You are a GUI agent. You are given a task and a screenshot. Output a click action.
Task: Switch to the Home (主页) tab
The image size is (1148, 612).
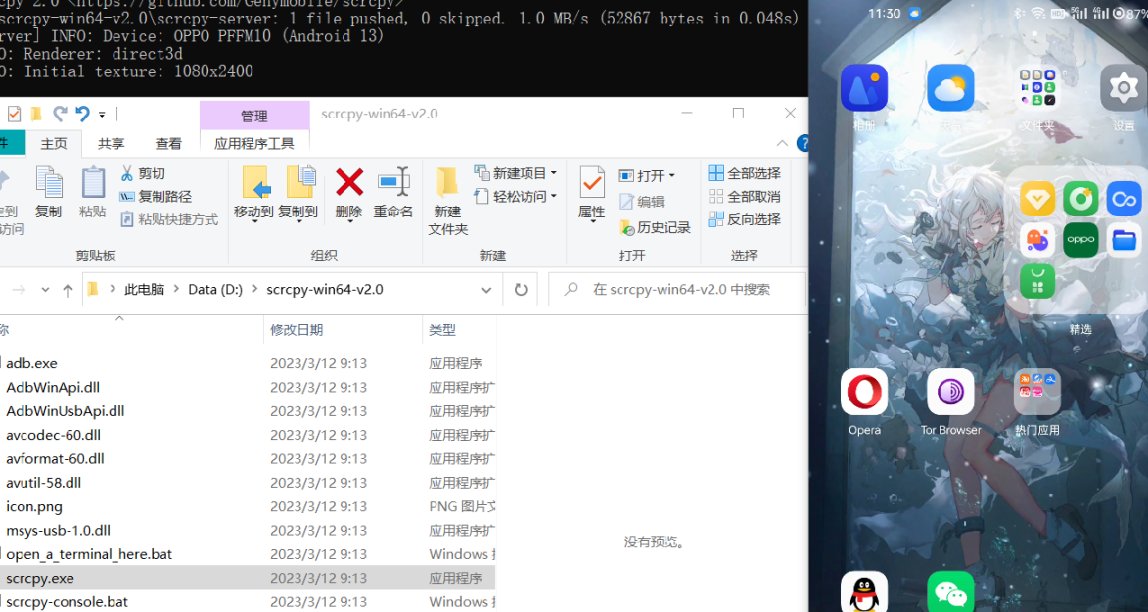tap(53, 143)
